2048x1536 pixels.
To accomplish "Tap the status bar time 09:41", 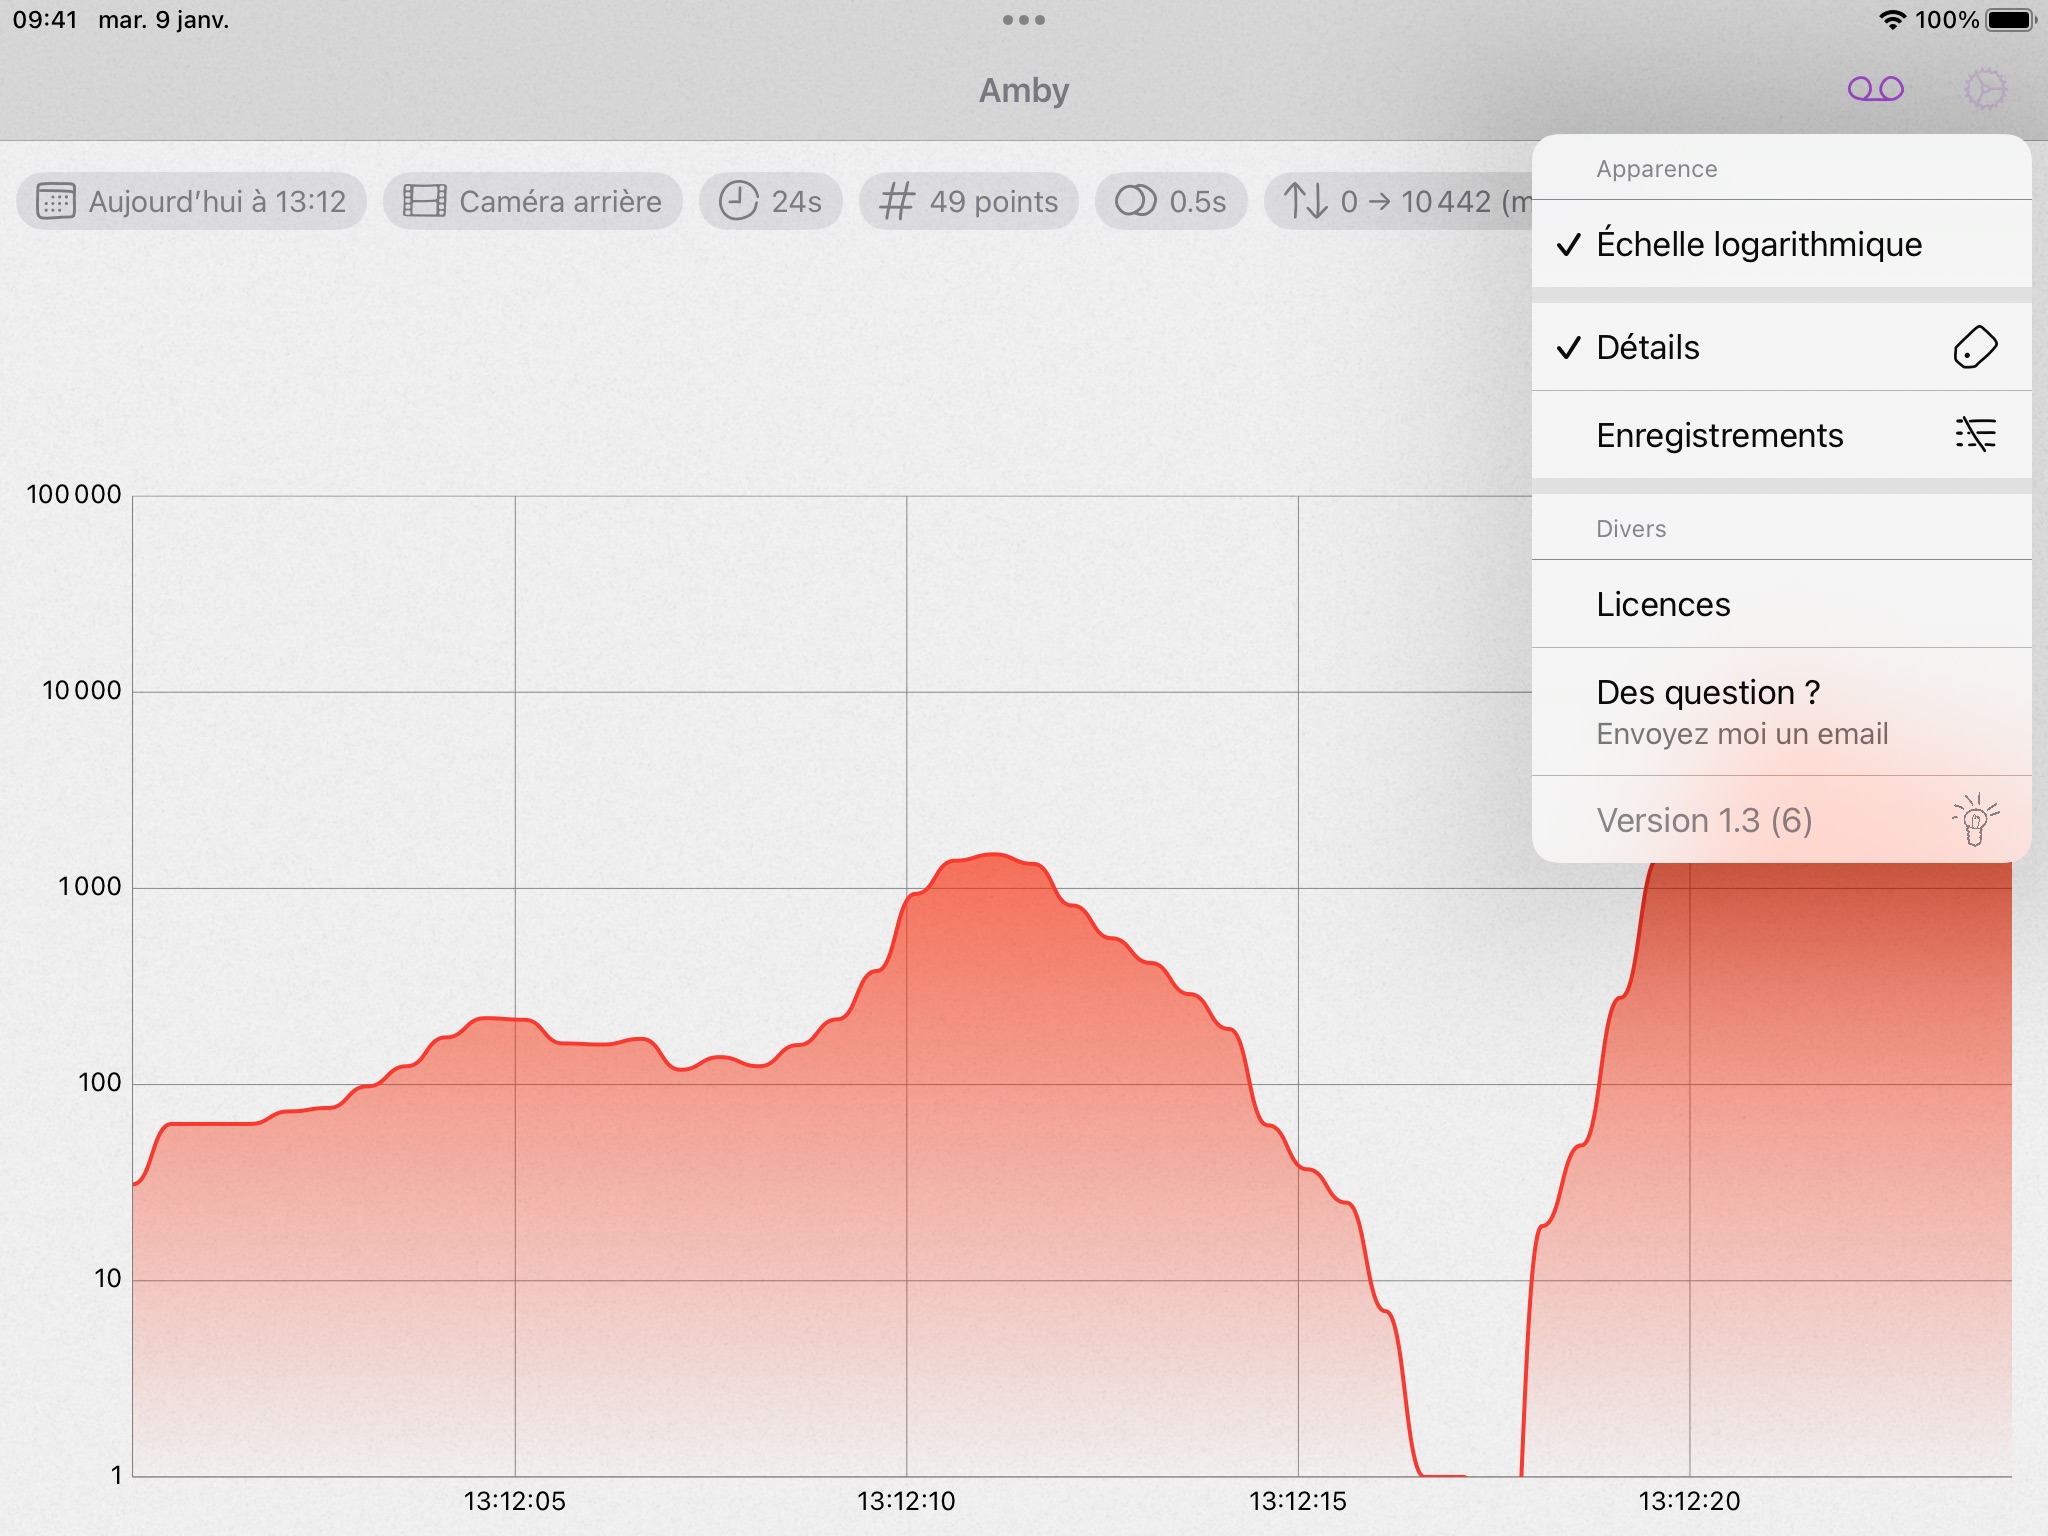I will pos(45,20).
